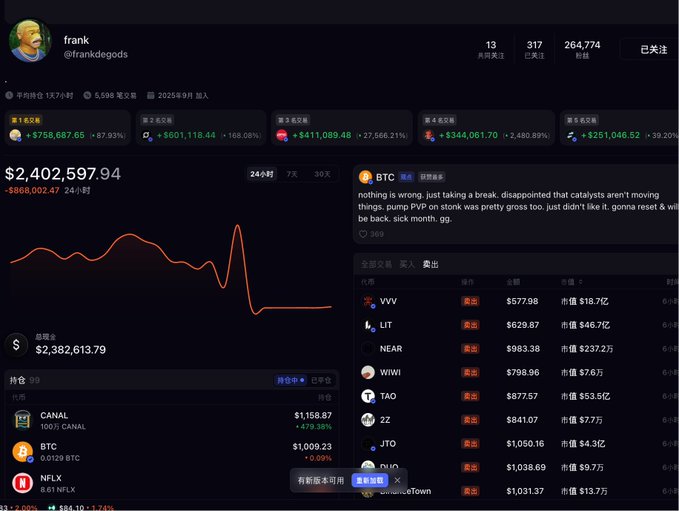Switch the chart to 30天 range
679x511 pixels.
[323, 174]
